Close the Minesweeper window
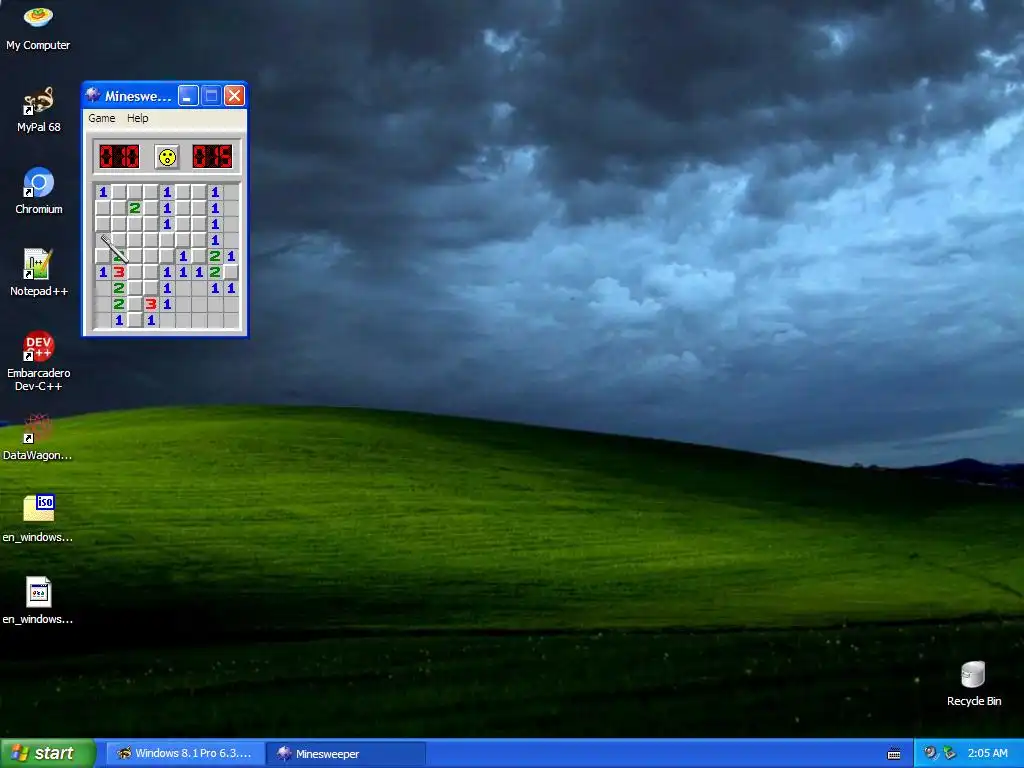This screenshot has width=1024, height=768. click(234, 96)
